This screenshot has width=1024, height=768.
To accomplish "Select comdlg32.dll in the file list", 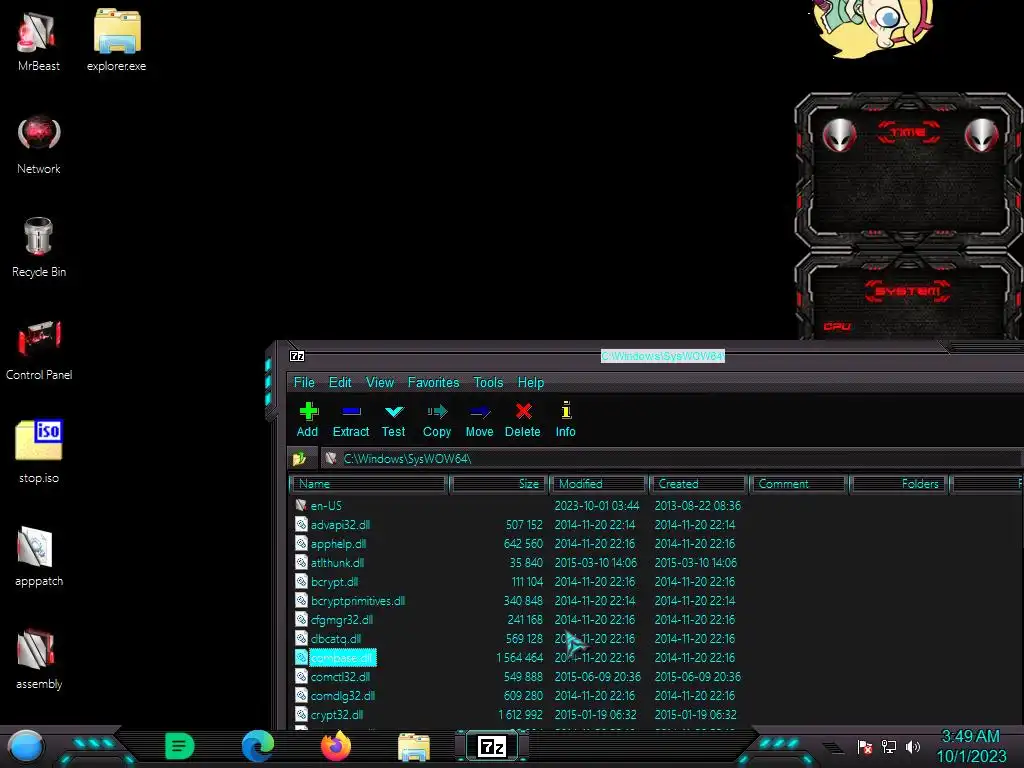I will coord(656,696).
